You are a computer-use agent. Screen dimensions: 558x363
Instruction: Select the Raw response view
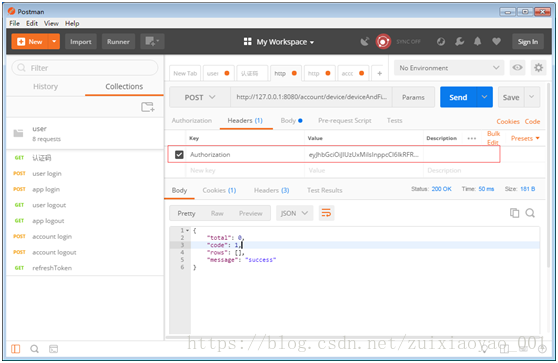click(217, 213)
